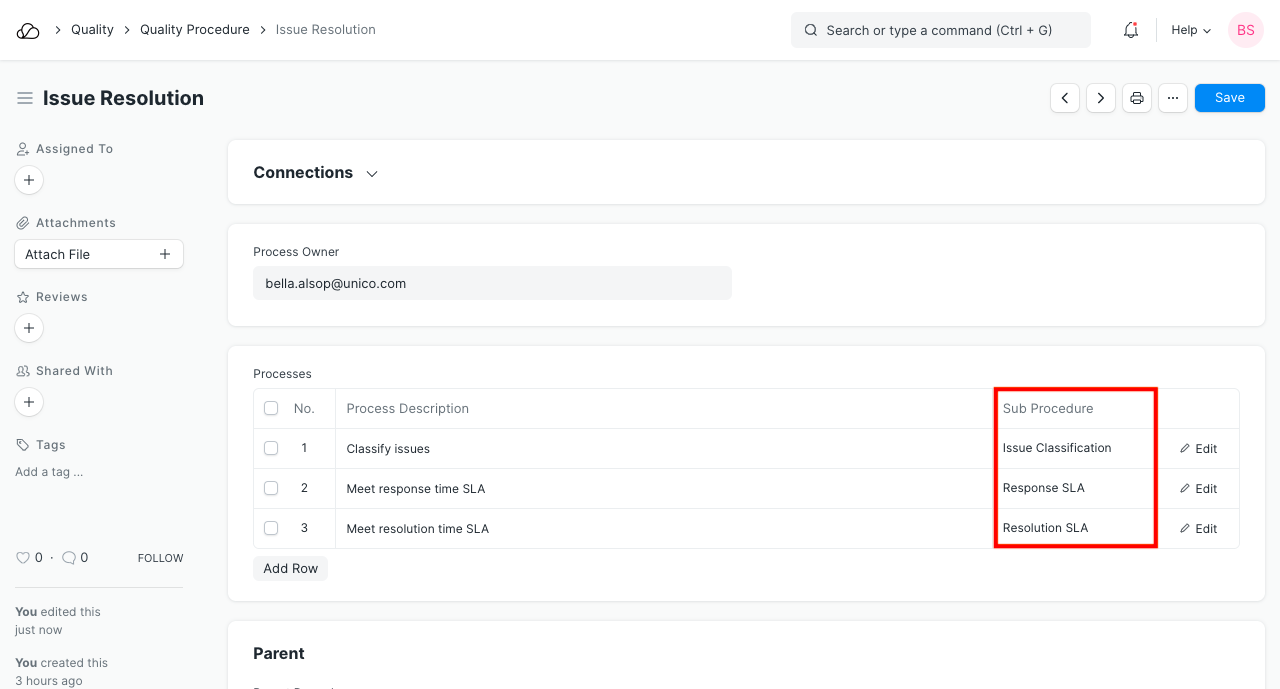Click the print icon
Viewport: 1280px width, 689px height.
(x=1136, y=98)
